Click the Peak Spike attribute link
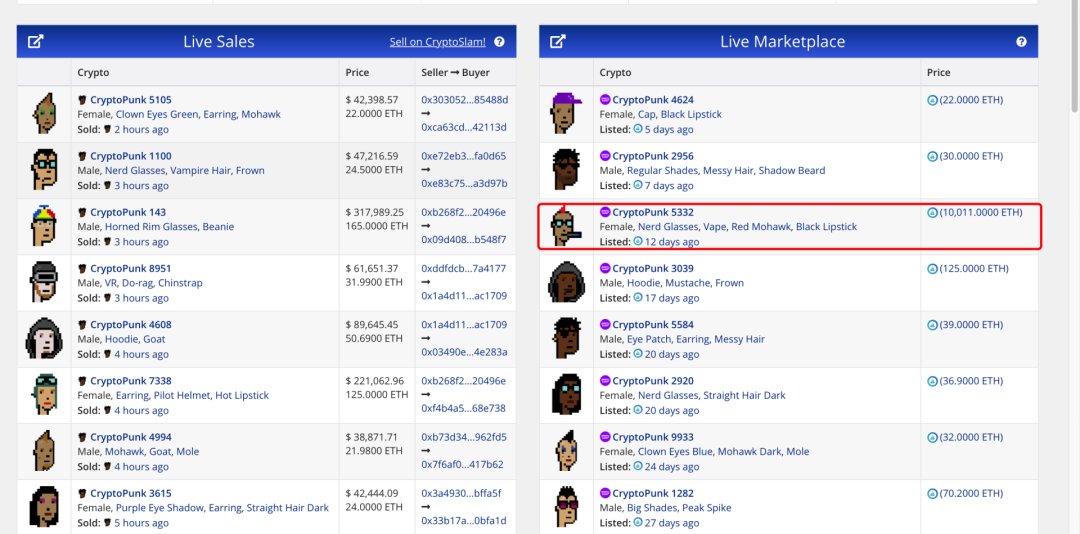The image size is (1080, 534). (707, 508)
